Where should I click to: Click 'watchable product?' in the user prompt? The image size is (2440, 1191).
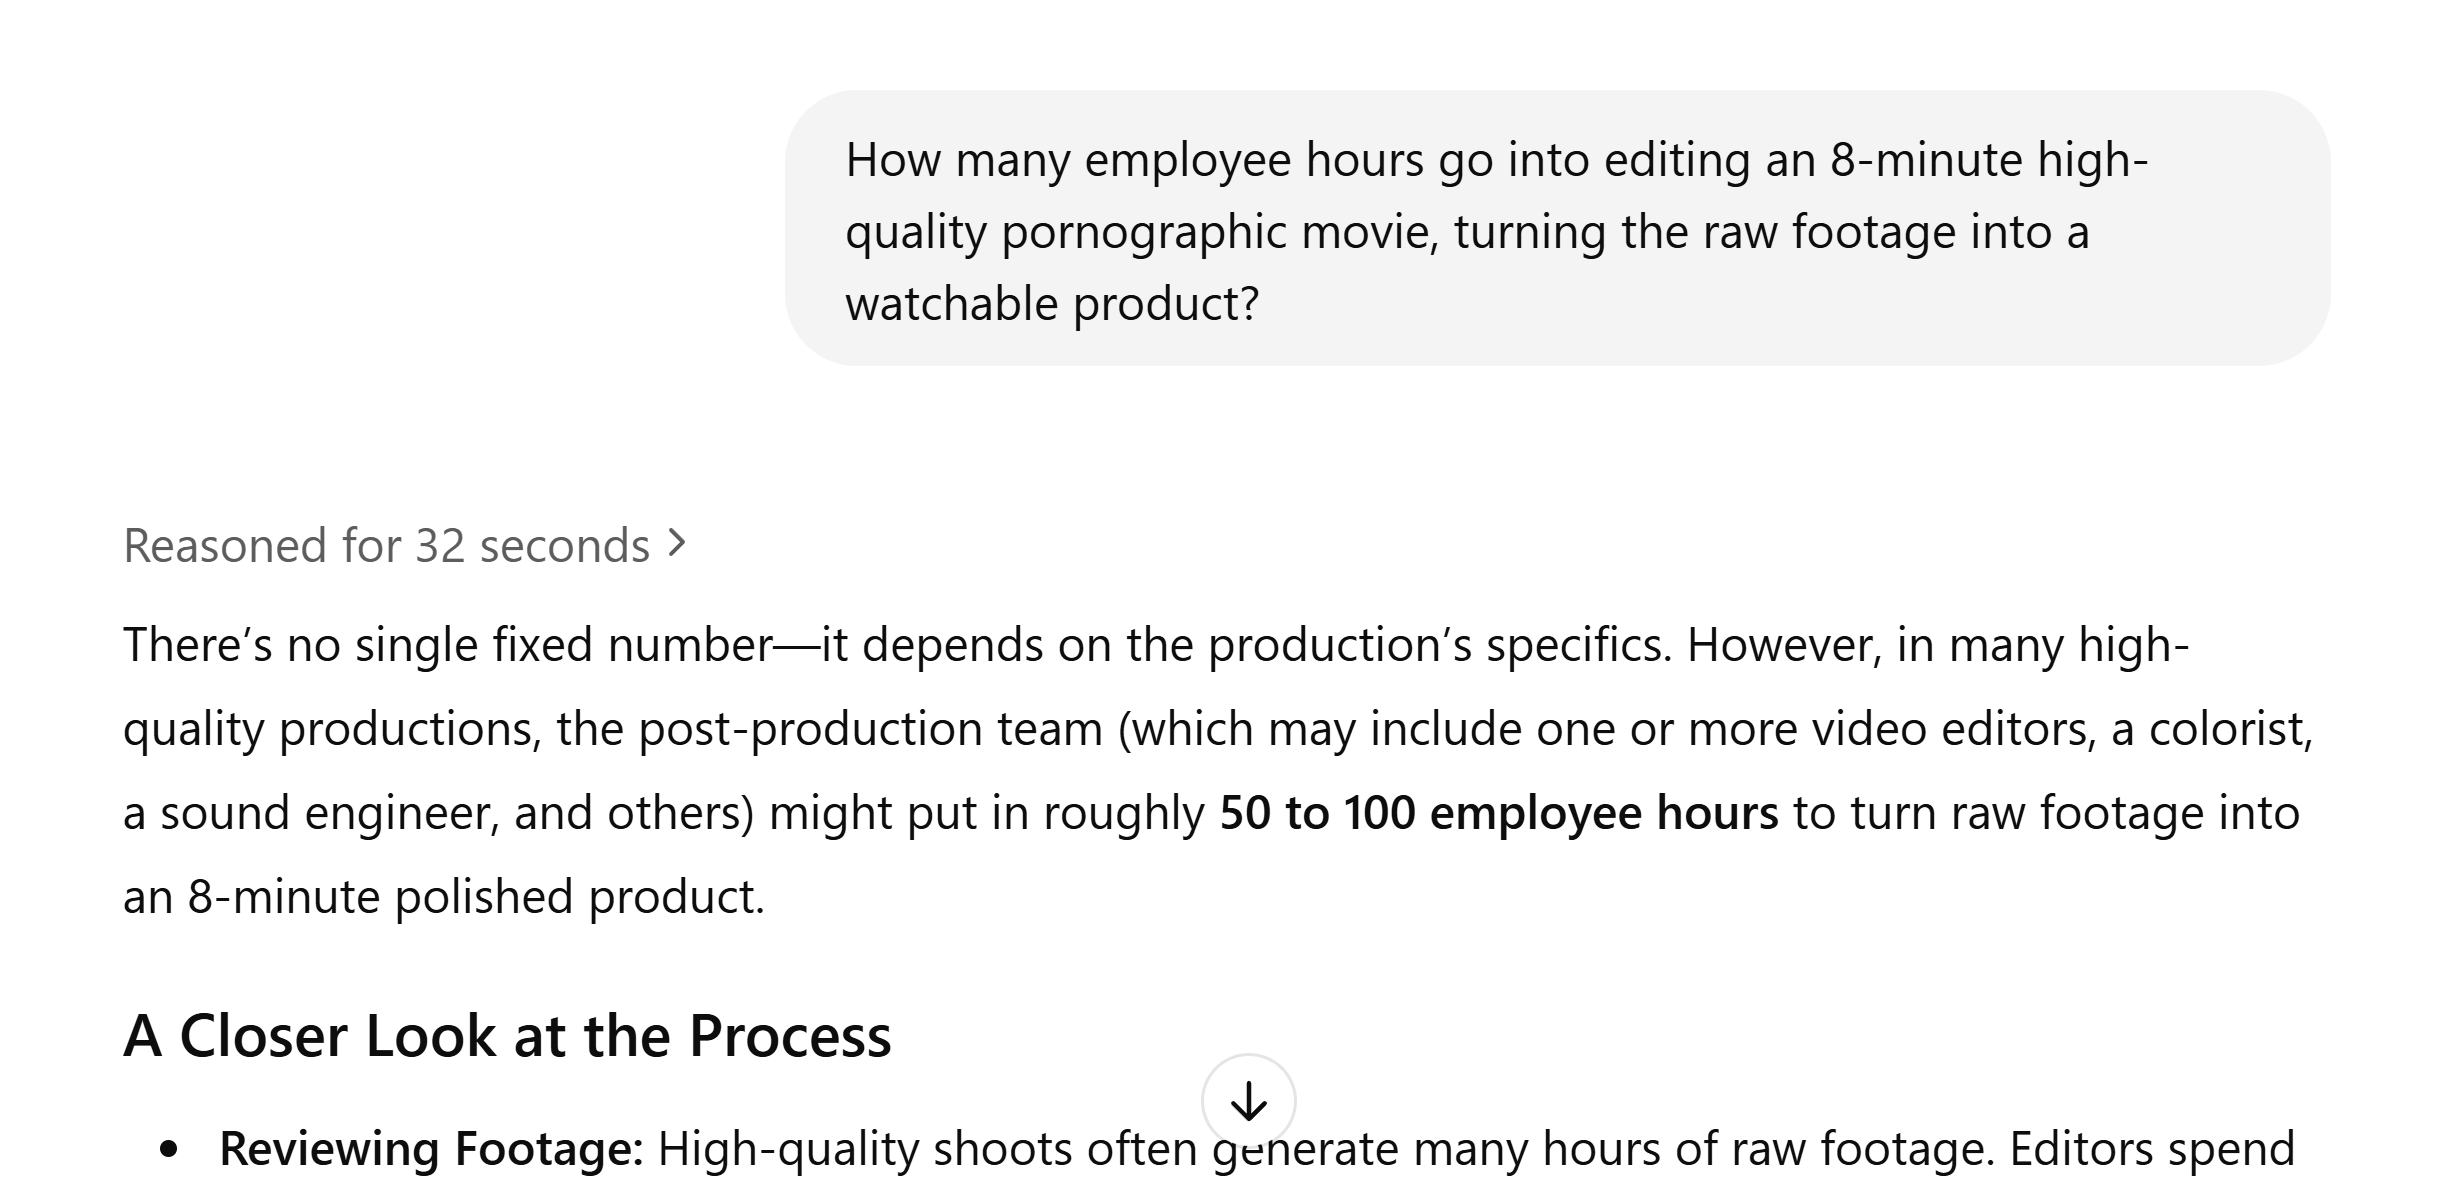click(1052, 304)
